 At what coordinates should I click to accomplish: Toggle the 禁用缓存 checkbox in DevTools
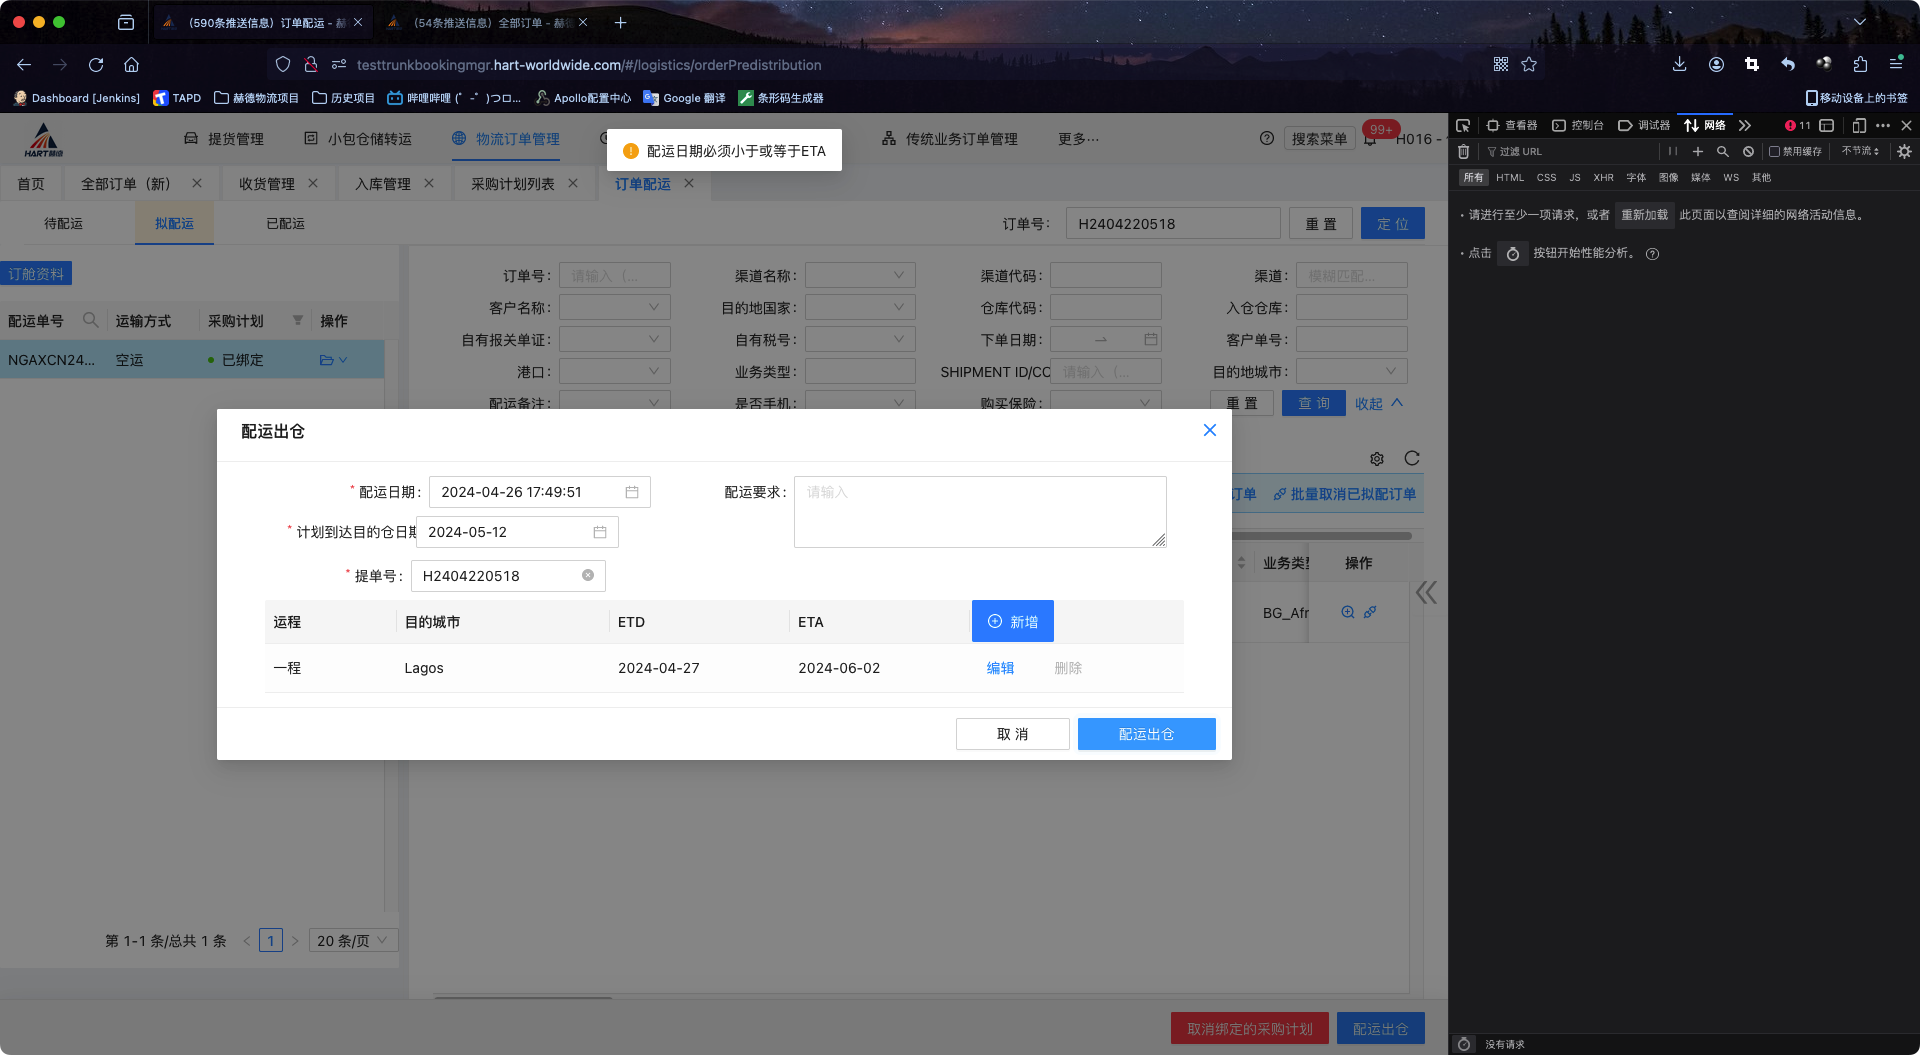click(1775, 152)
